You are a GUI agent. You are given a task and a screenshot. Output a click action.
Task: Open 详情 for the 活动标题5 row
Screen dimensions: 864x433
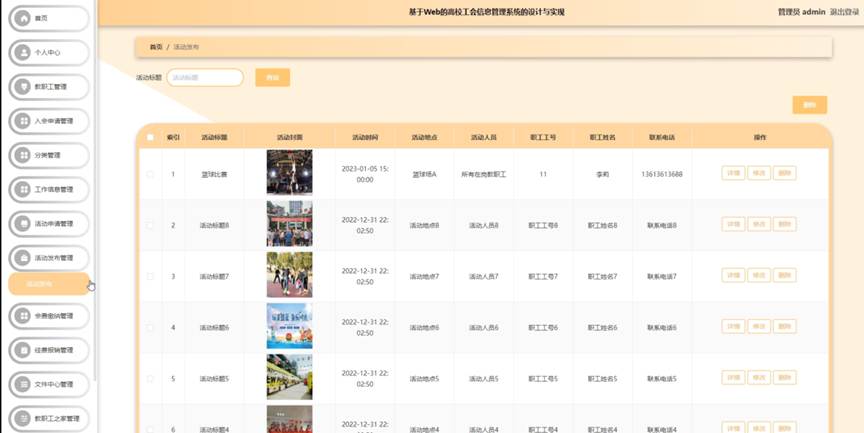[733, 377]
